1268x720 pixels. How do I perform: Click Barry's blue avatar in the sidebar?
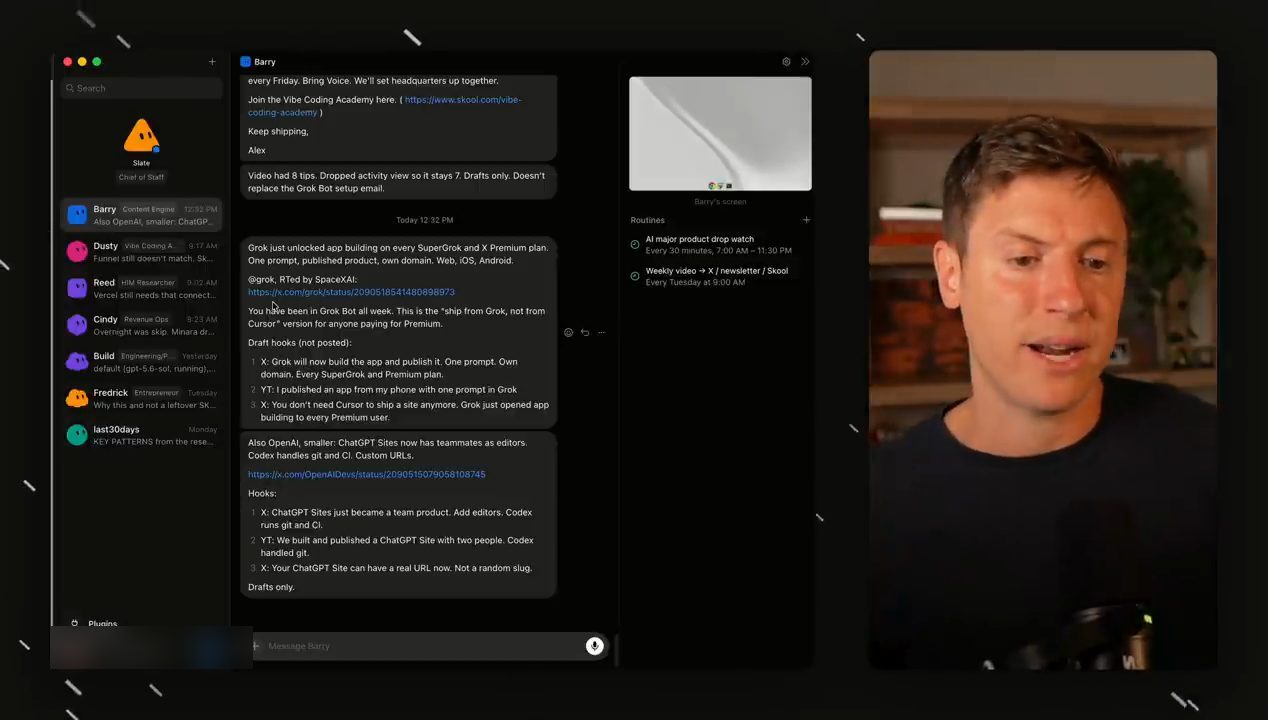77,215
